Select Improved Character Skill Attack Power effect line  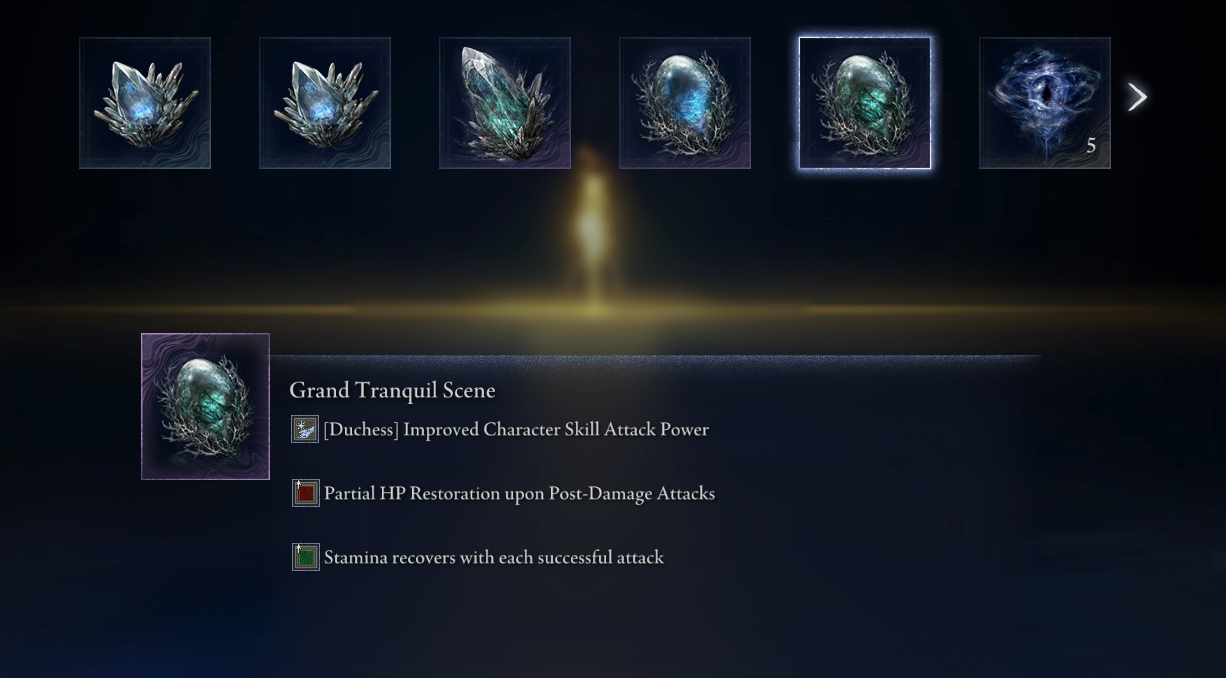tap(516, 429)
